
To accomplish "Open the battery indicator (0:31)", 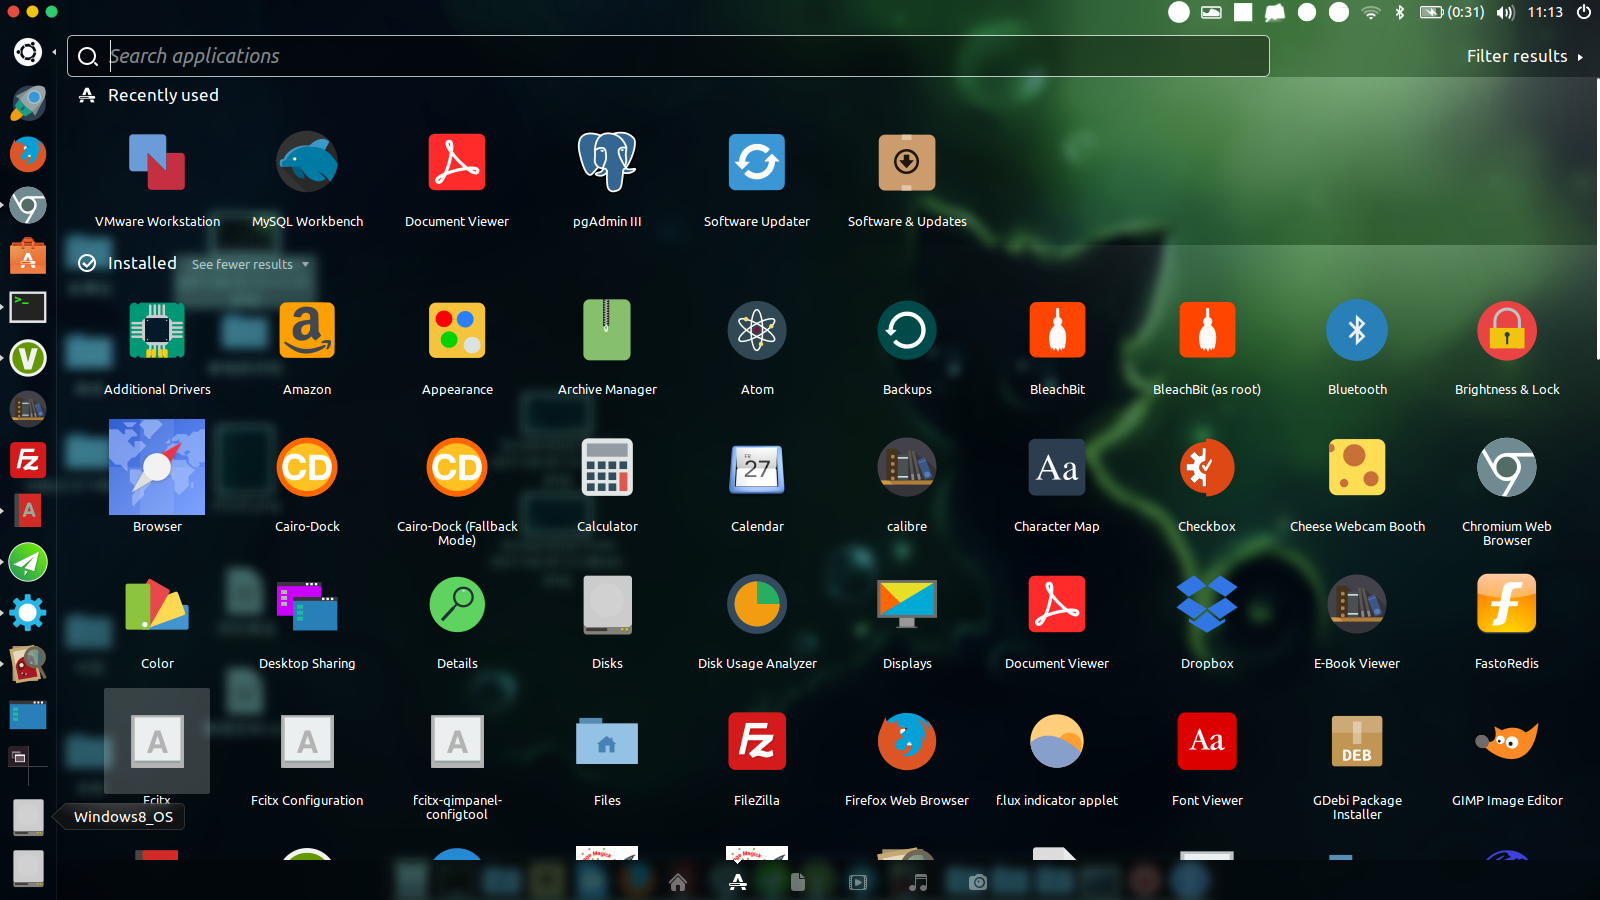I will (x=1452, y=12).
